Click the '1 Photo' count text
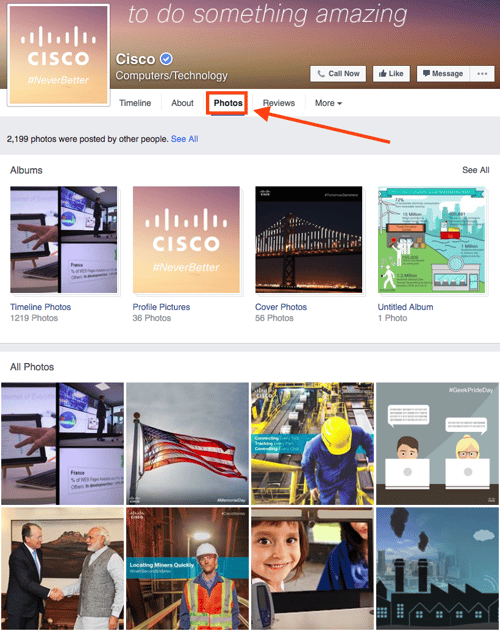This screenshot has width=500, height=631. pos(392,318)
